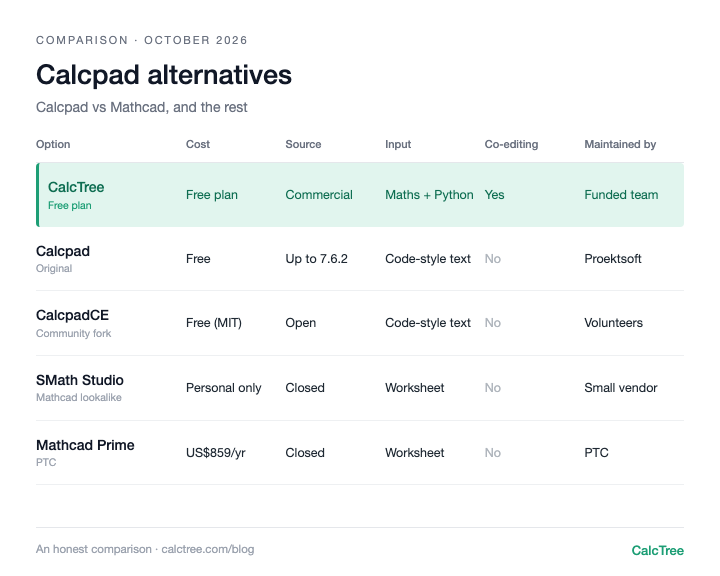This screenshot has height=576, width=720.
Task: Click the 'Maths + Python' input cell
Action: point(429,195)
